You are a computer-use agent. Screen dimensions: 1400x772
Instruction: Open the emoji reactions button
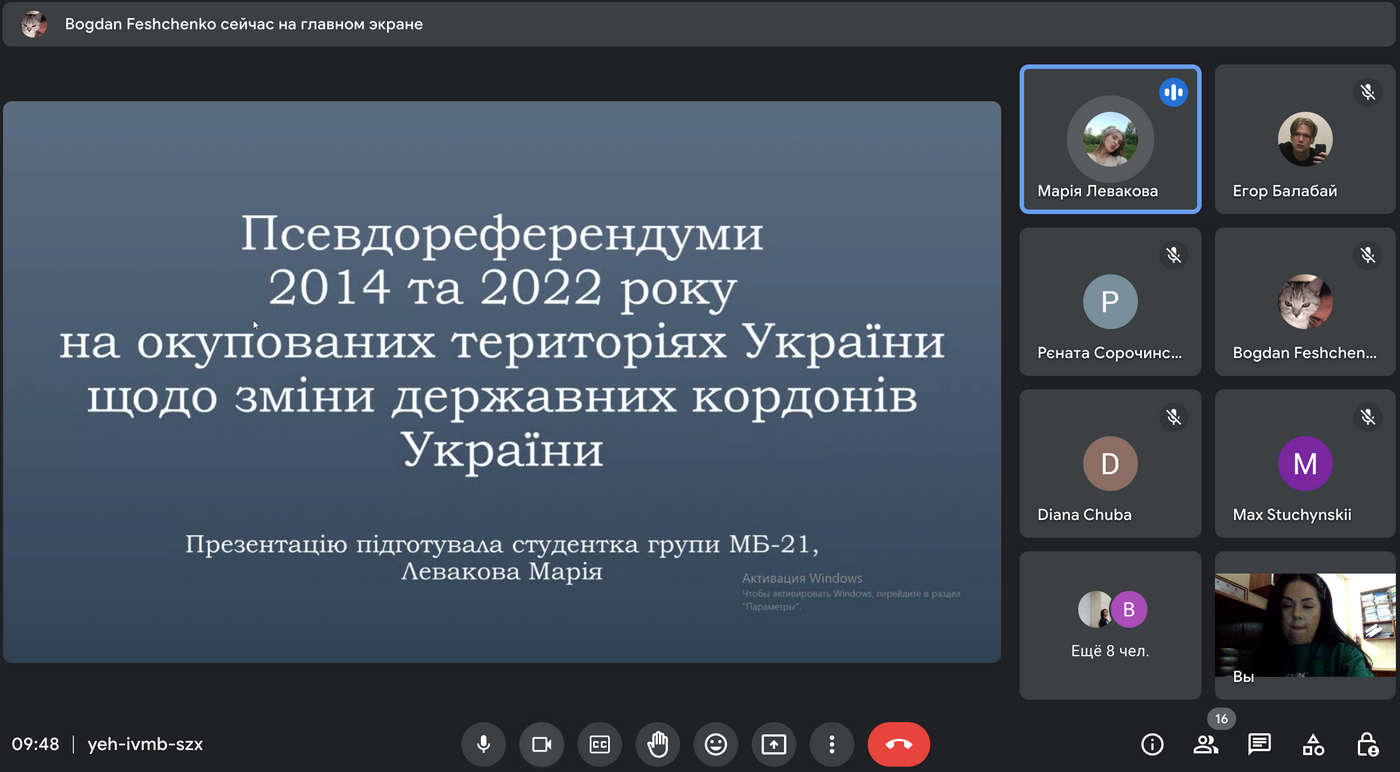[x=715, y=744]
